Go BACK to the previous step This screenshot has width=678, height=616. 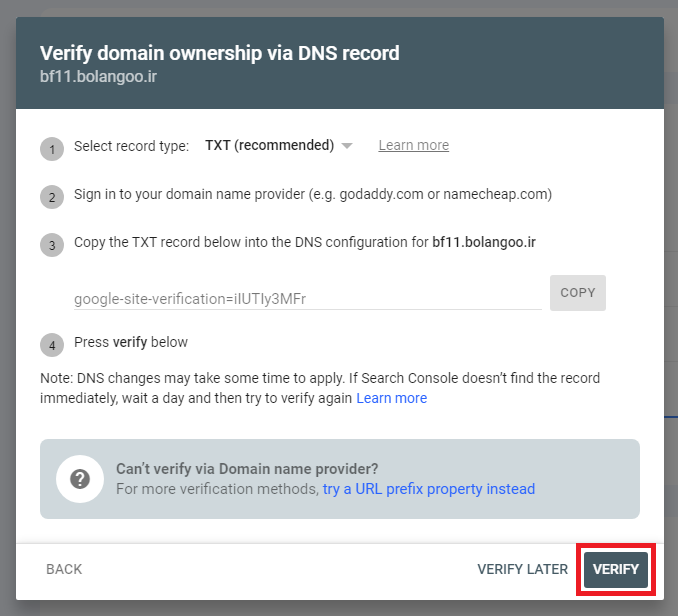coord(64,569)
